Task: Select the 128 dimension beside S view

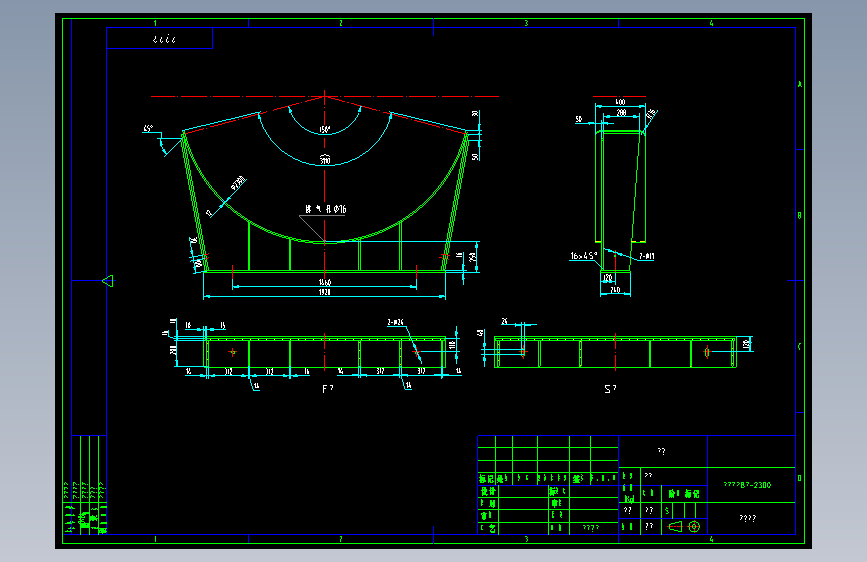Action: 746,344
